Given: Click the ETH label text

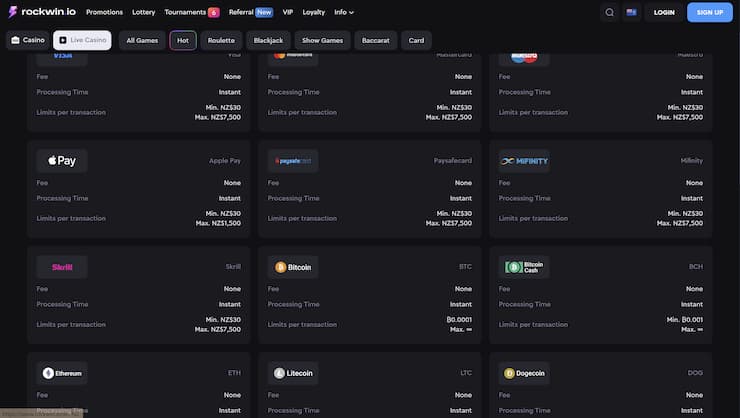Looking at the screenshot, I should click(234, 373).
